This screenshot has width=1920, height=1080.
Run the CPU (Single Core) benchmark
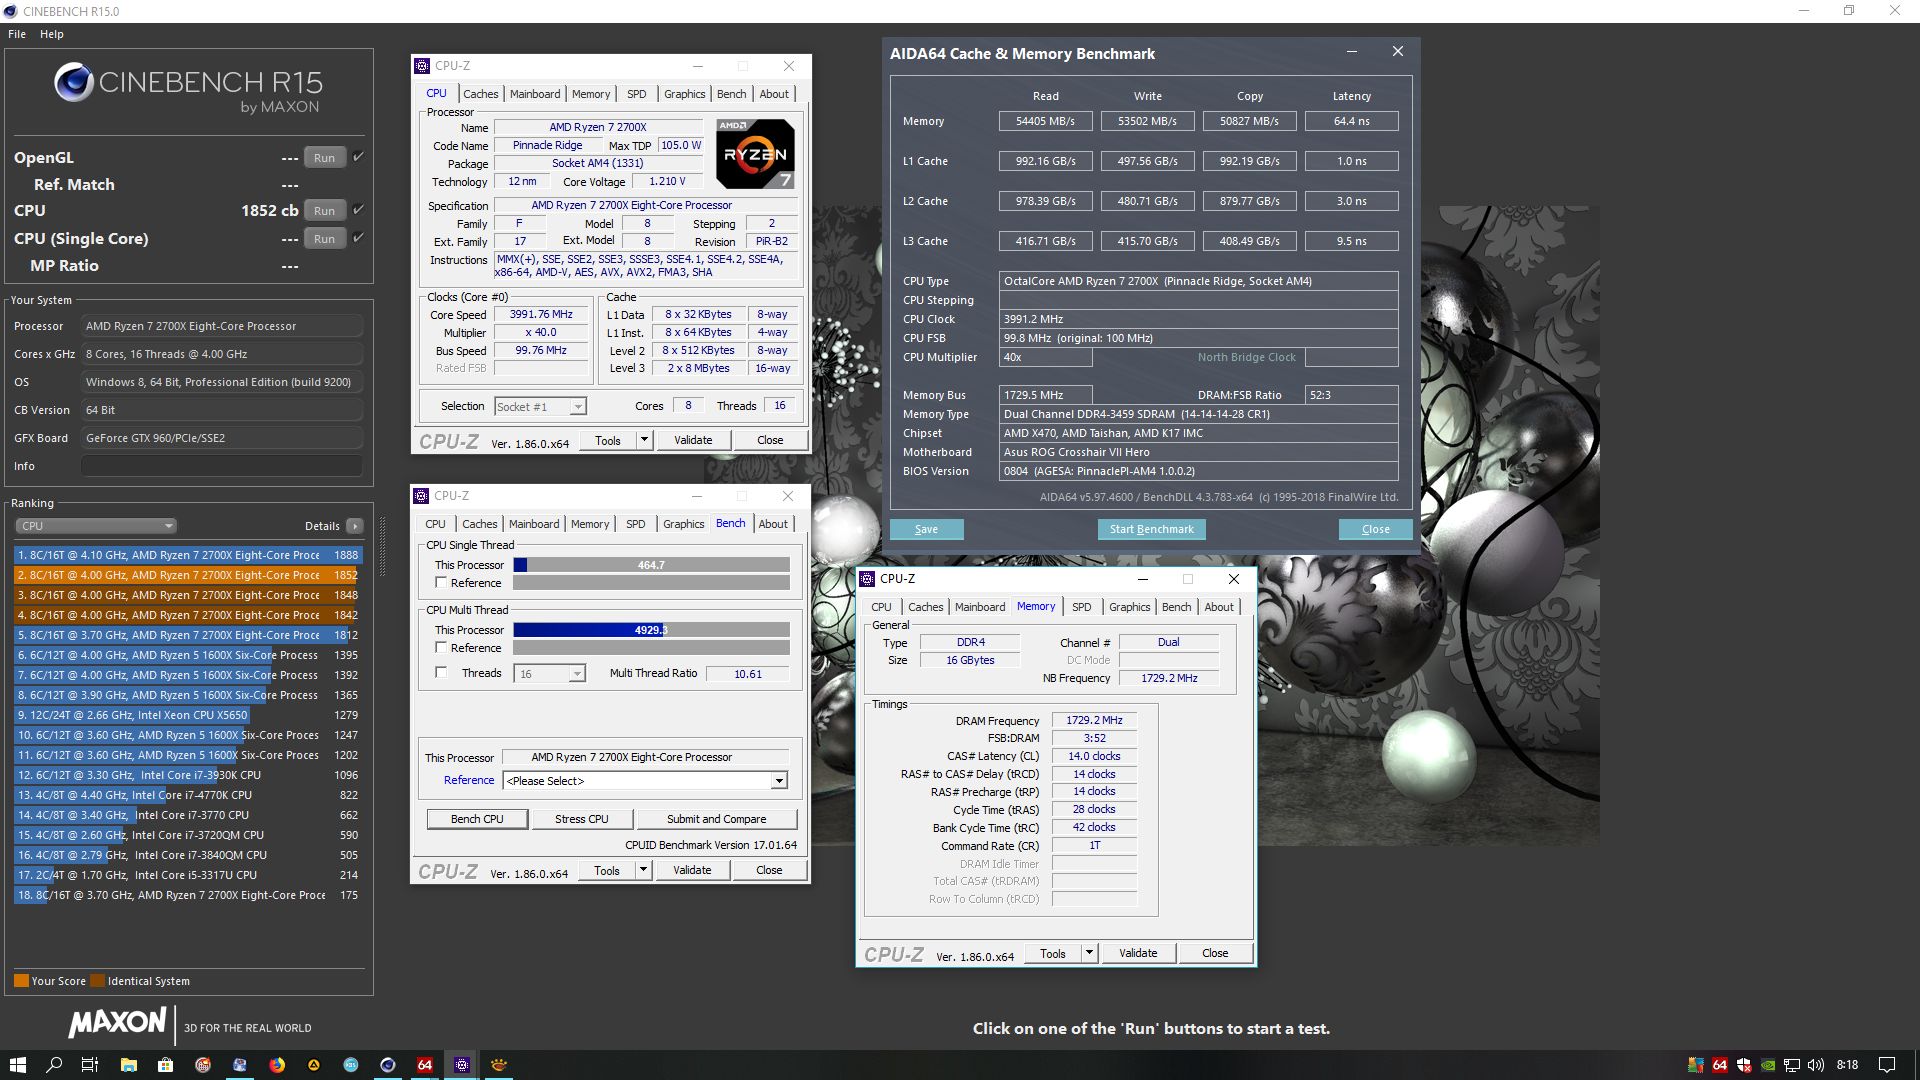coord(325,238)
